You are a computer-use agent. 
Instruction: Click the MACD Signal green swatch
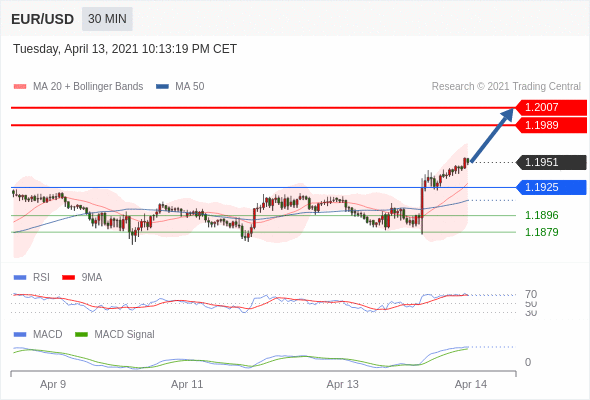coord(81,335)
